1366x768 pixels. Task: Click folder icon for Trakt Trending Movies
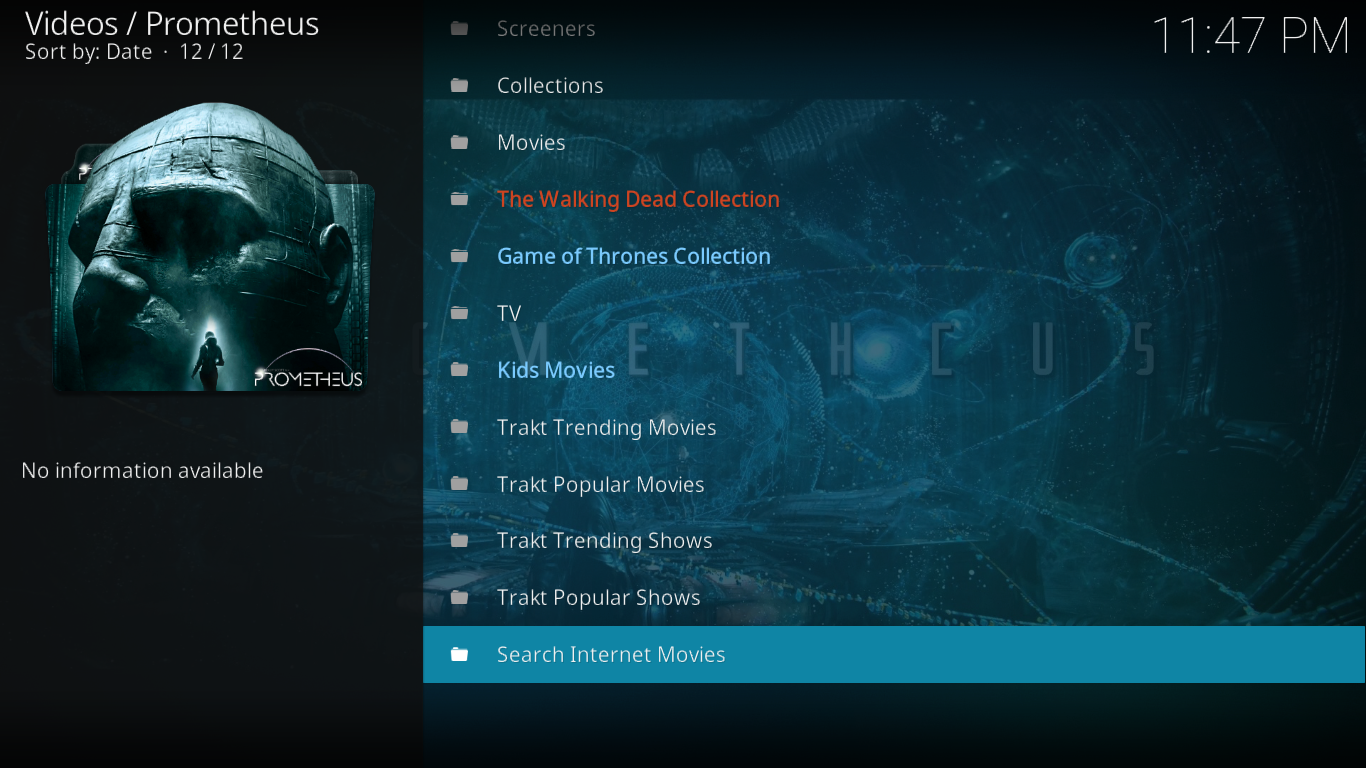click(x=459, y=427)
